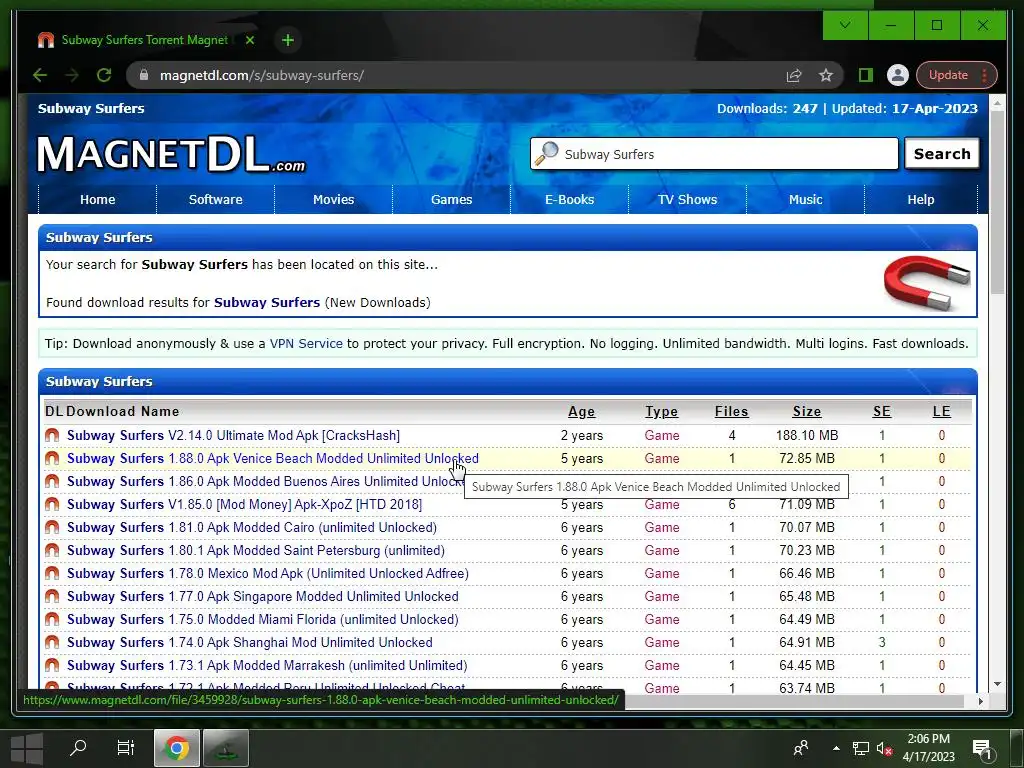
Task: Click magnet icon for 1.80.1 Saint Petersburg row
Action: coord(52,550)
